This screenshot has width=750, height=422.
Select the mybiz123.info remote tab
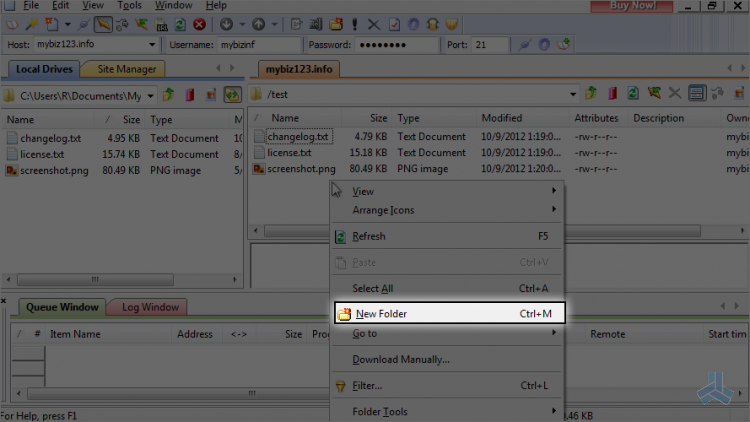point(299,69)
